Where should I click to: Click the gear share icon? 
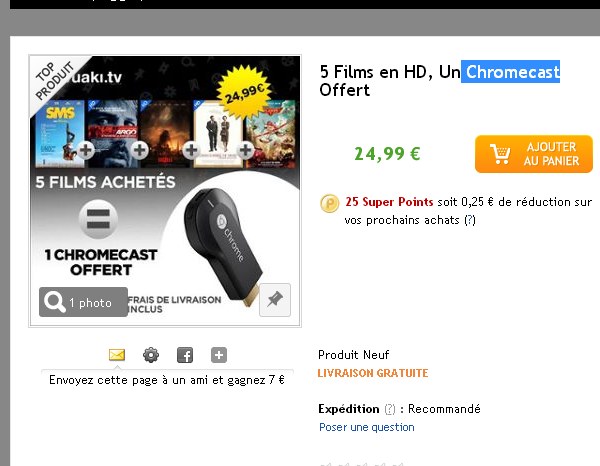point(151,355)
